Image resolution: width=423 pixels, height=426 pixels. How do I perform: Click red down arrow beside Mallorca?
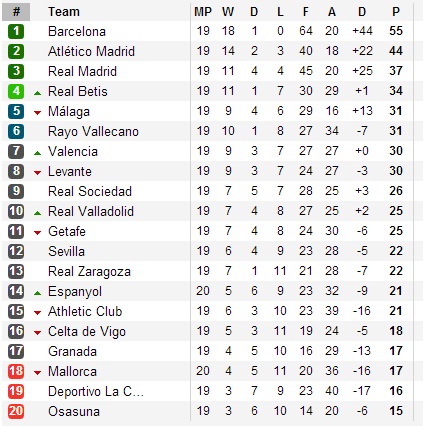(x=38, y=373)
